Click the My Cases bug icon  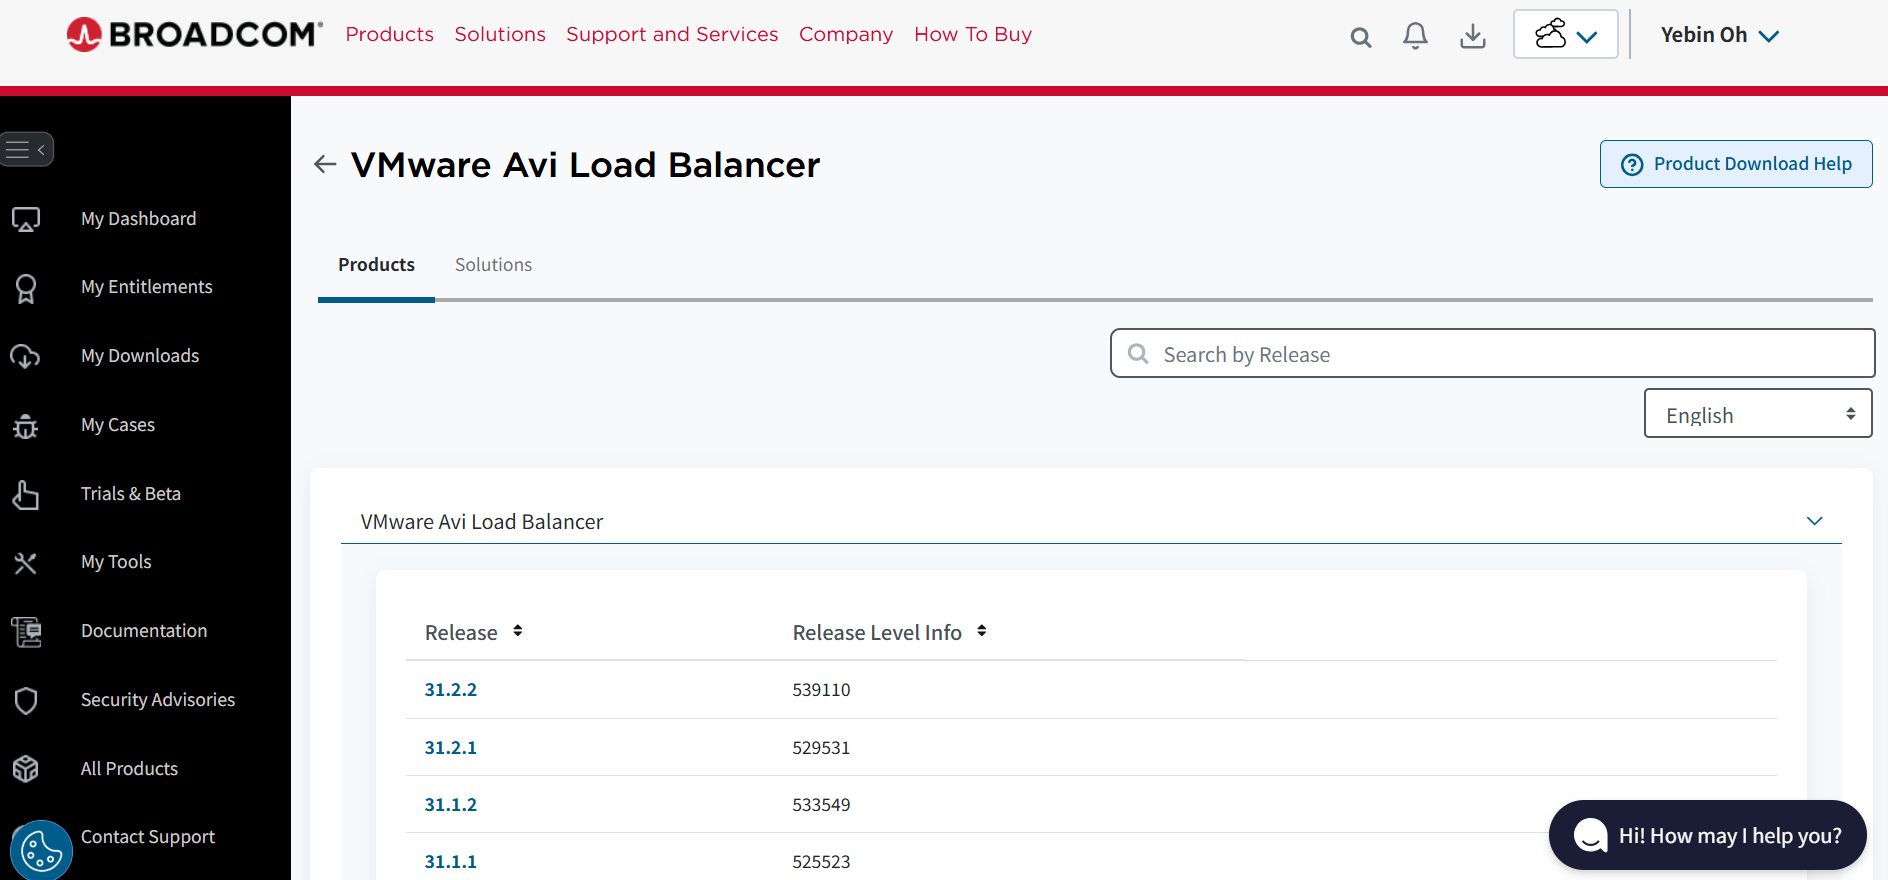click(26, 426)
